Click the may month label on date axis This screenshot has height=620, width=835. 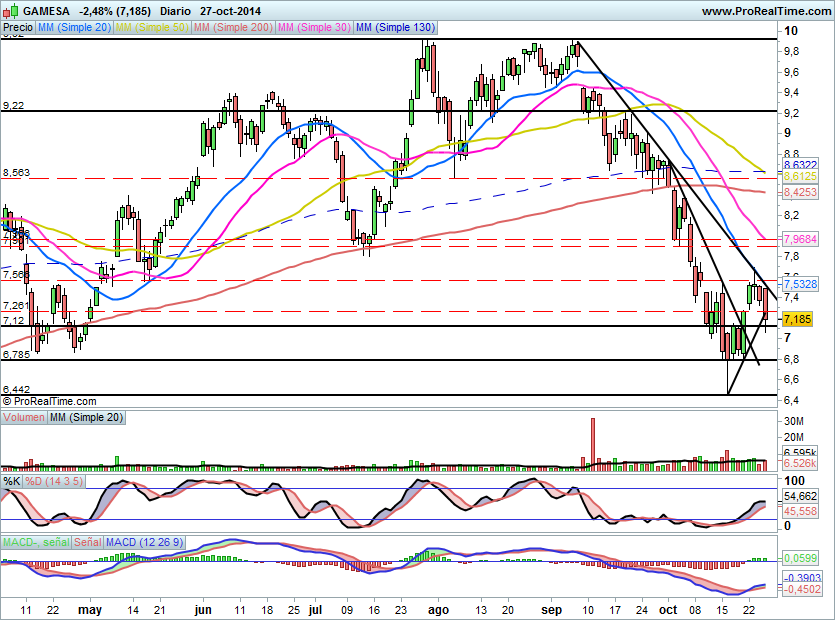click(89, 610)
